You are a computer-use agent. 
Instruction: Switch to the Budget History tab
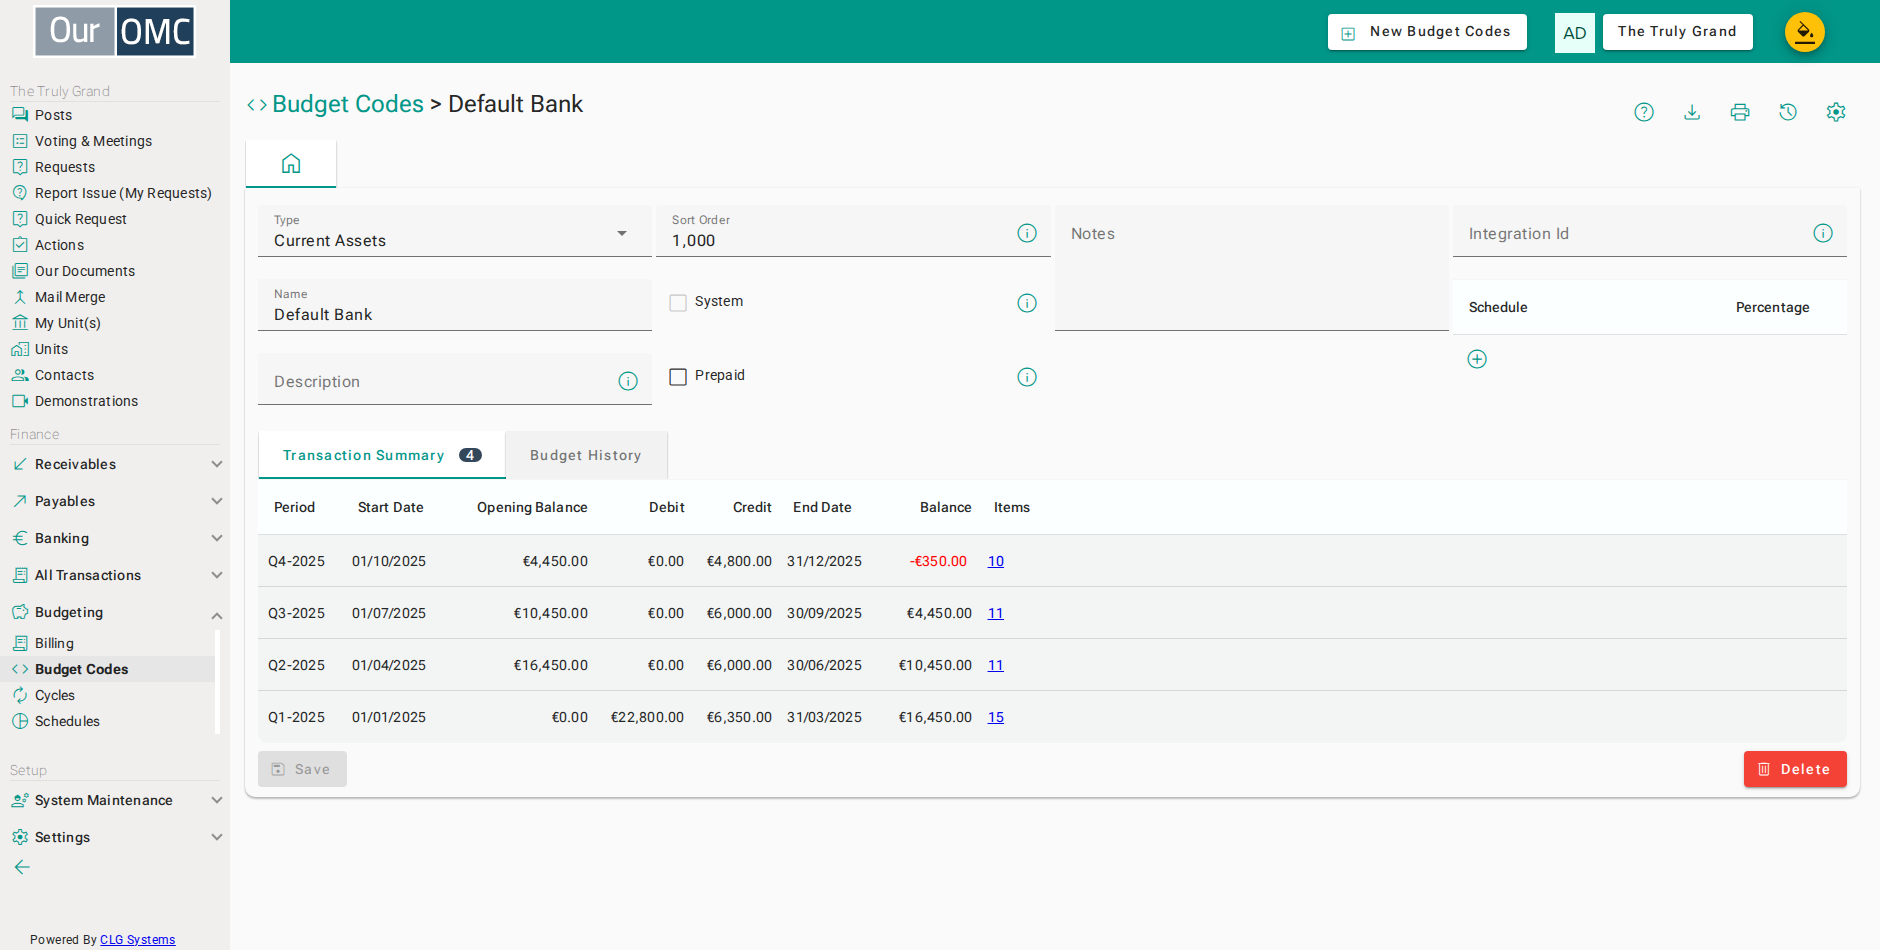point(586,455)
